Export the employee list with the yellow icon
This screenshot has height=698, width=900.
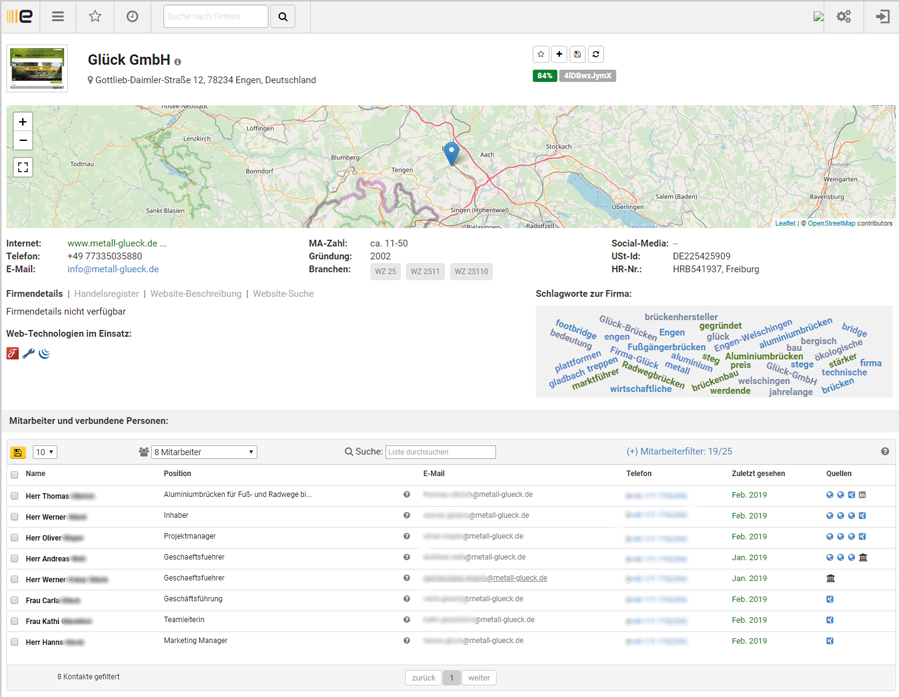click(x=17, y=452)
